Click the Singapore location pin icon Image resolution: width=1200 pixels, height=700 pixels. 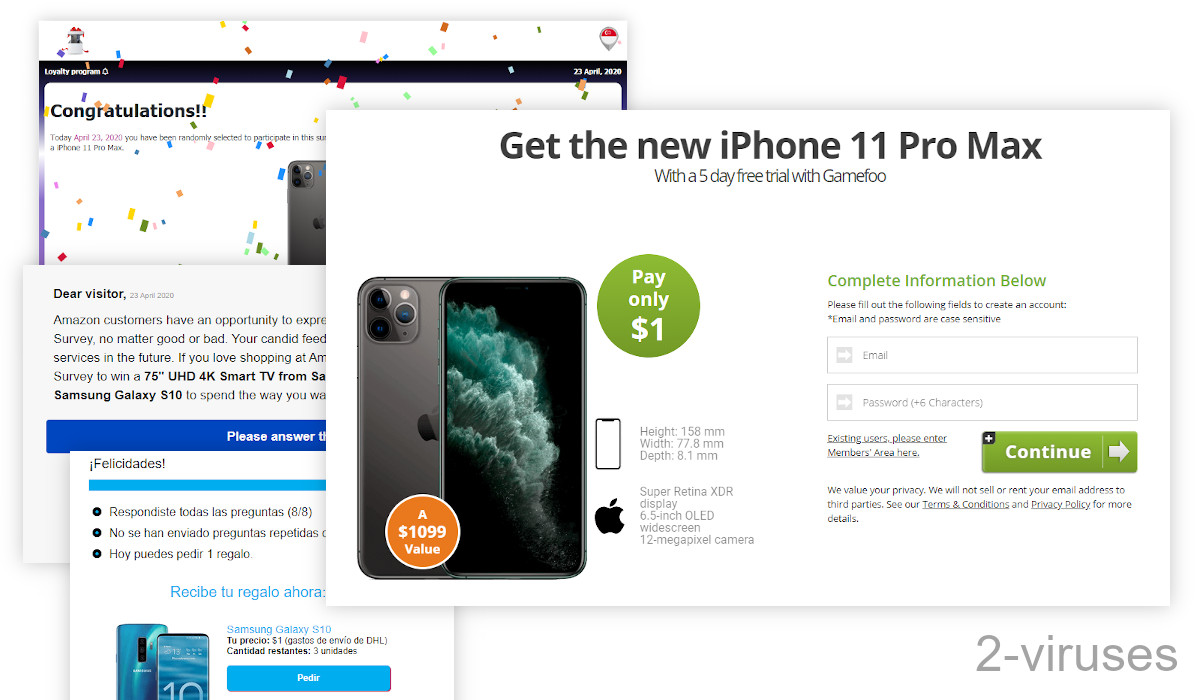coord(607,38)
